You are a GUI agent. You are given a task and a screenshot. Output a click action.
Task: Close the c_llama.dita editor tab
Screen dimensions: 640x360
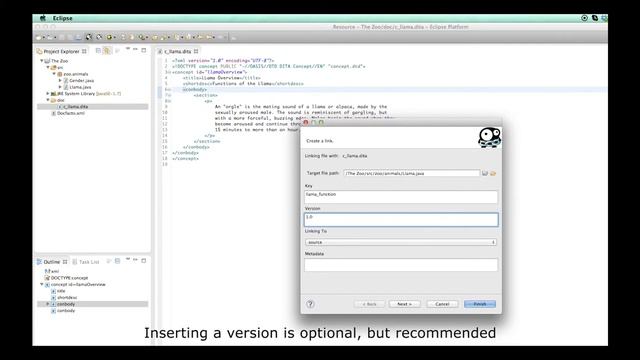(x=196, y=51)
